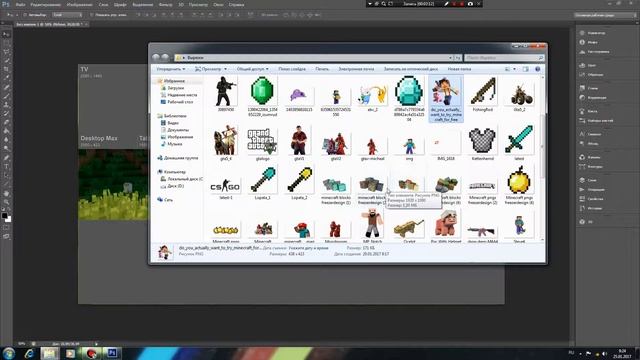
Task: Click the Explorer help question mark icon
Action: (538, 69)
